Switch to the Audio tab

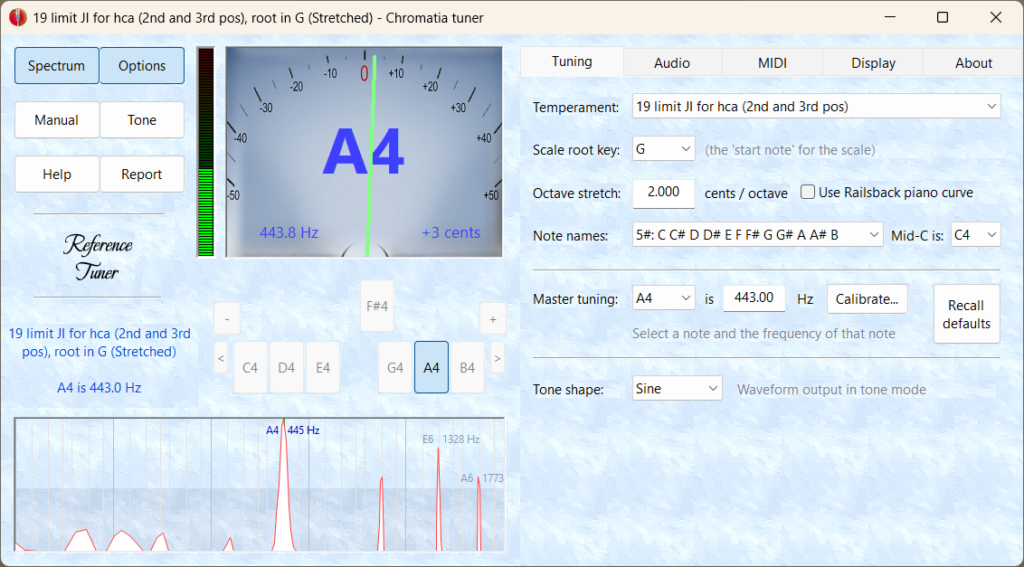click(672, 63)
